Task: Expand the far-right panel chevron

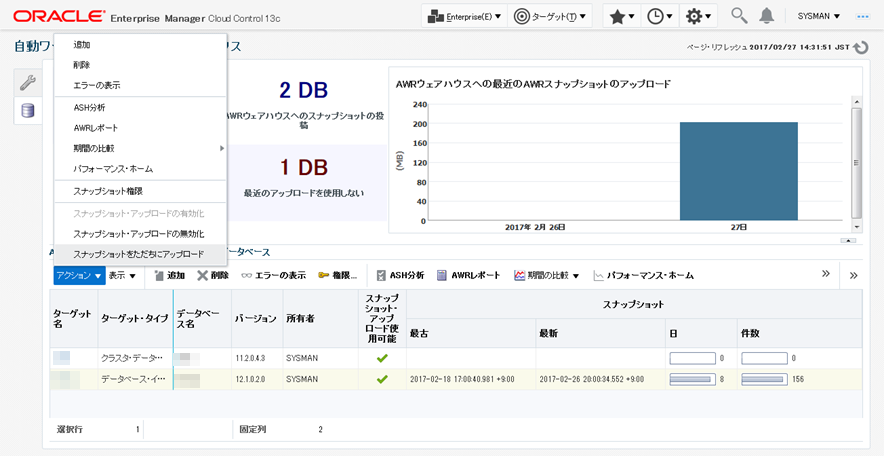Action: (x=854, y=276)
